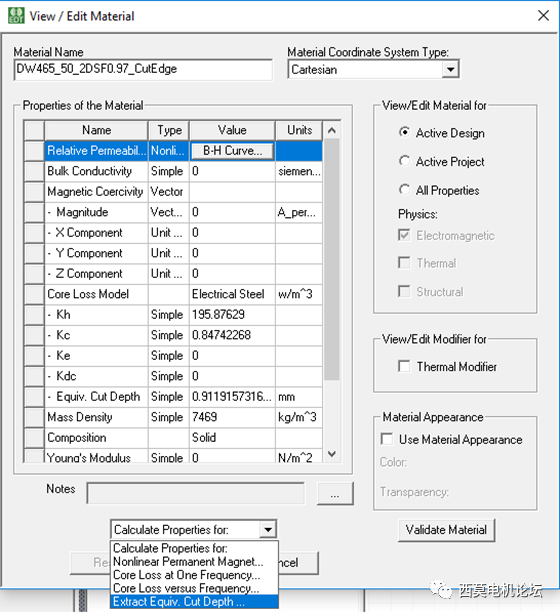The image size is (560, 615).
Task: Click the w/m^3 units cell
Action: click(299, 294)
